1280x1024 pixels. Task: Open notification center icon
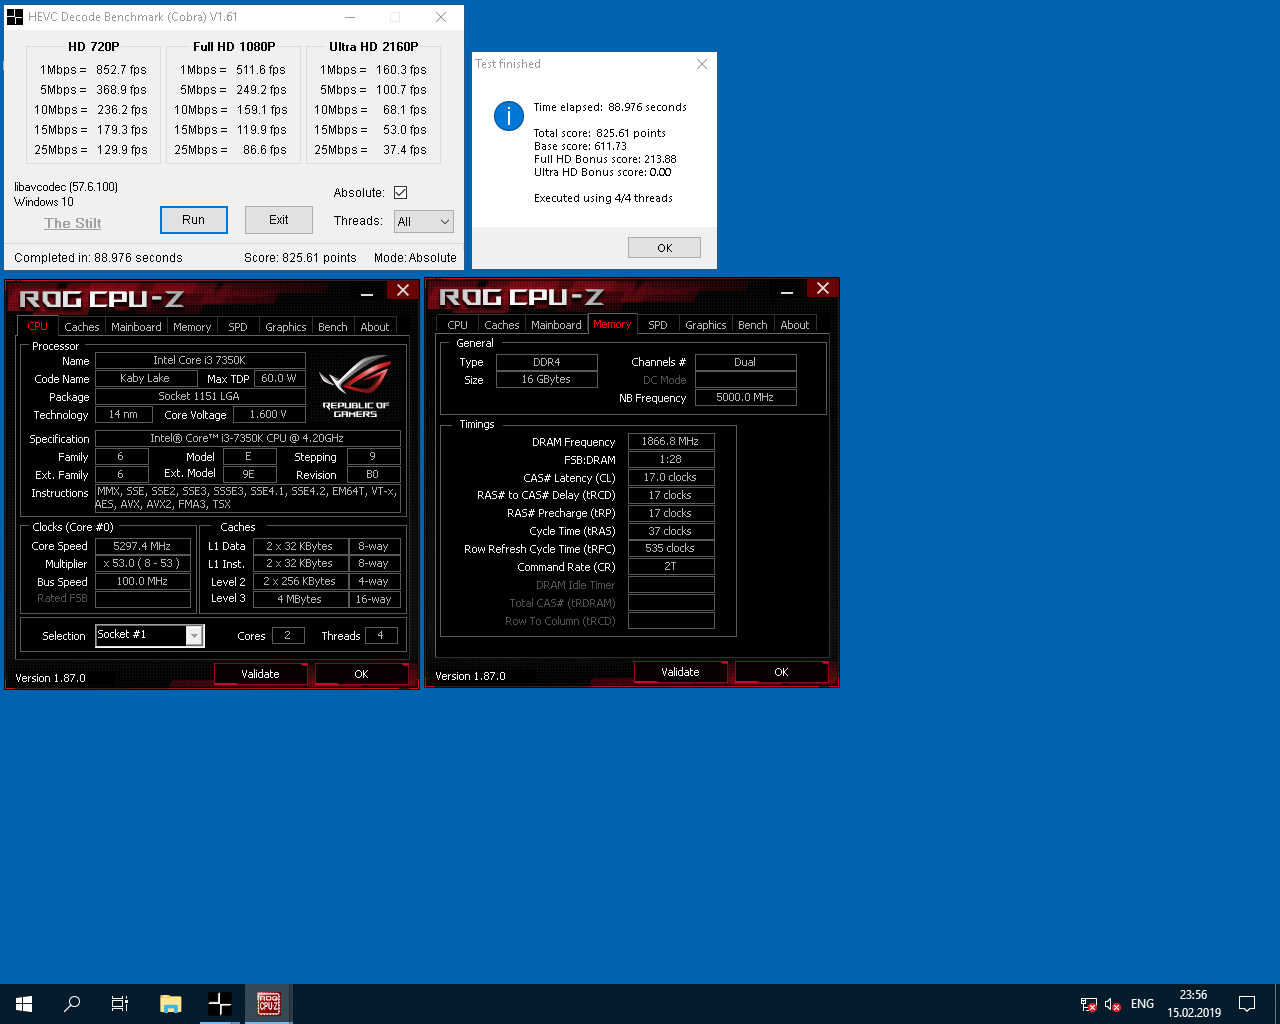1247,1004
